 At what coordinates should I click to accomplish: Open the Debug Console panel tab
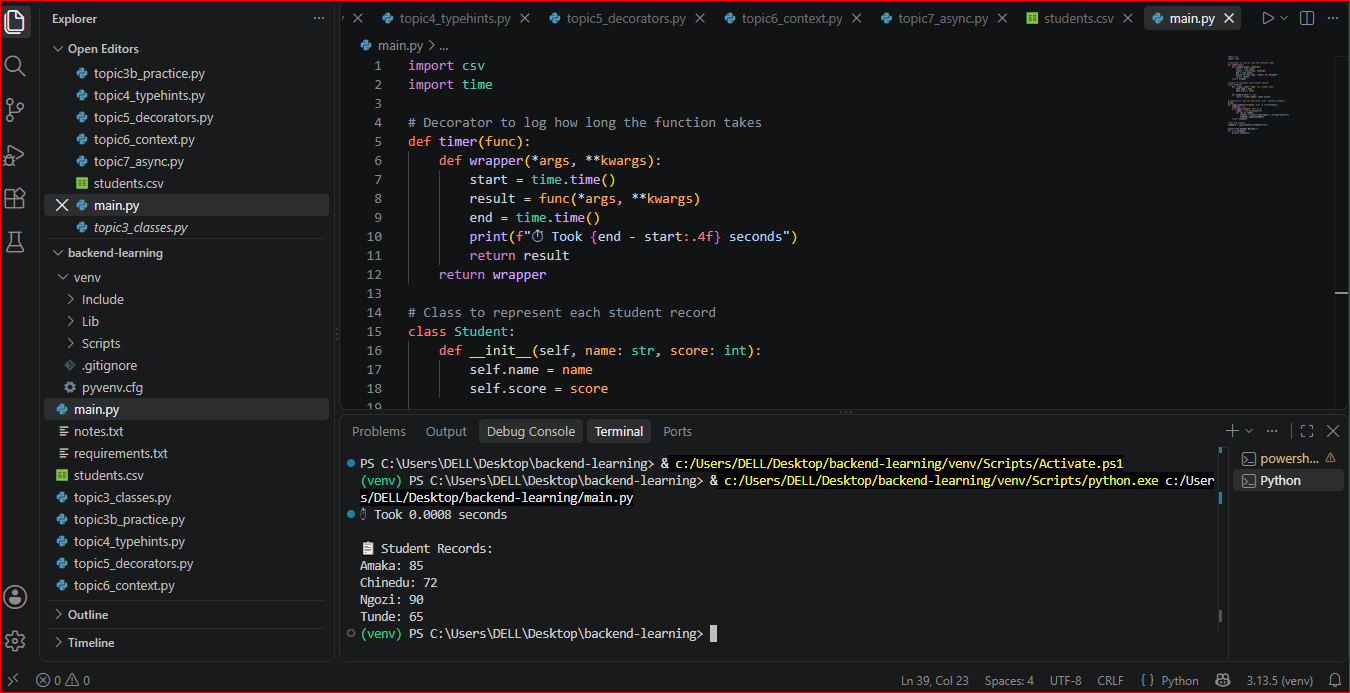coord(531,432)
